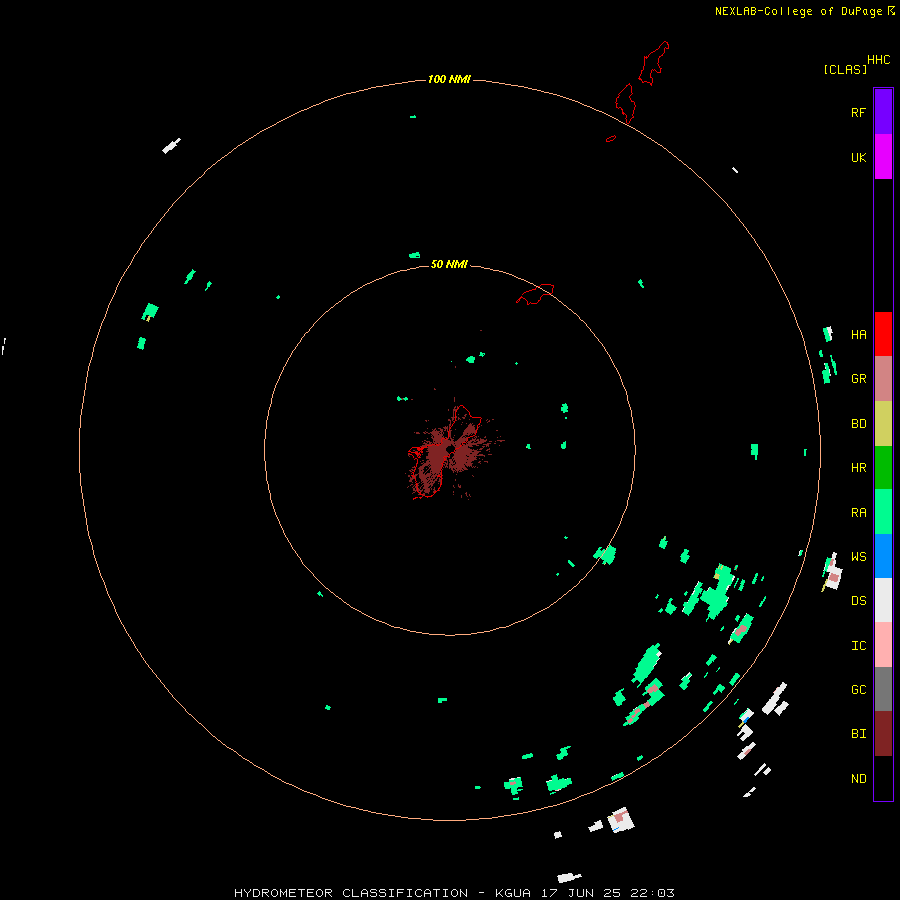Select the BD yellow legend swatch
The width and height of the screenshot is (900, 900).
(883, 424)
